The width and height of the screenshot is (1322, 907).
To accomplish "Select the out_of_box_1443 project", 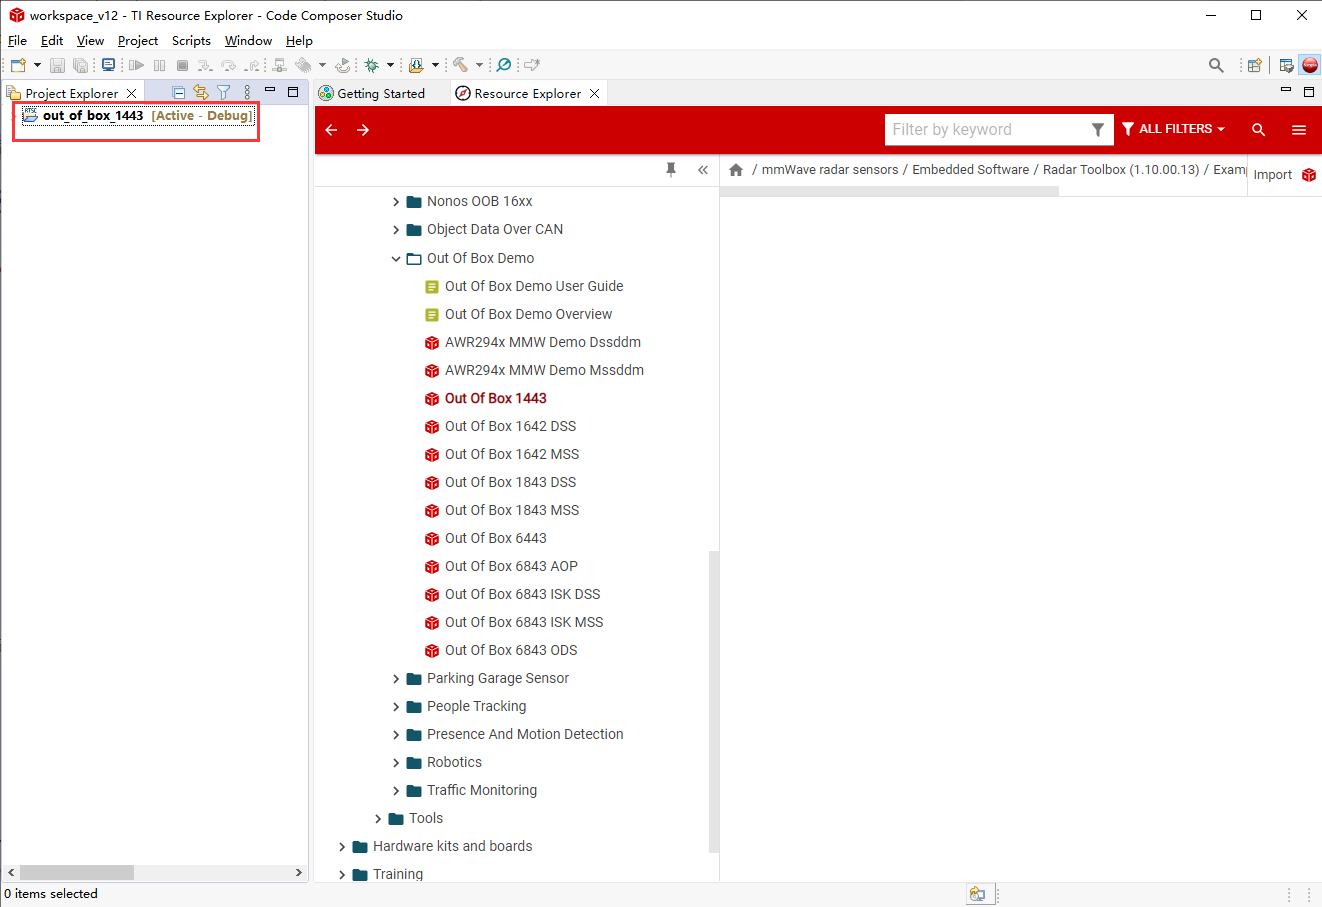I will click(x=138, y=115).
